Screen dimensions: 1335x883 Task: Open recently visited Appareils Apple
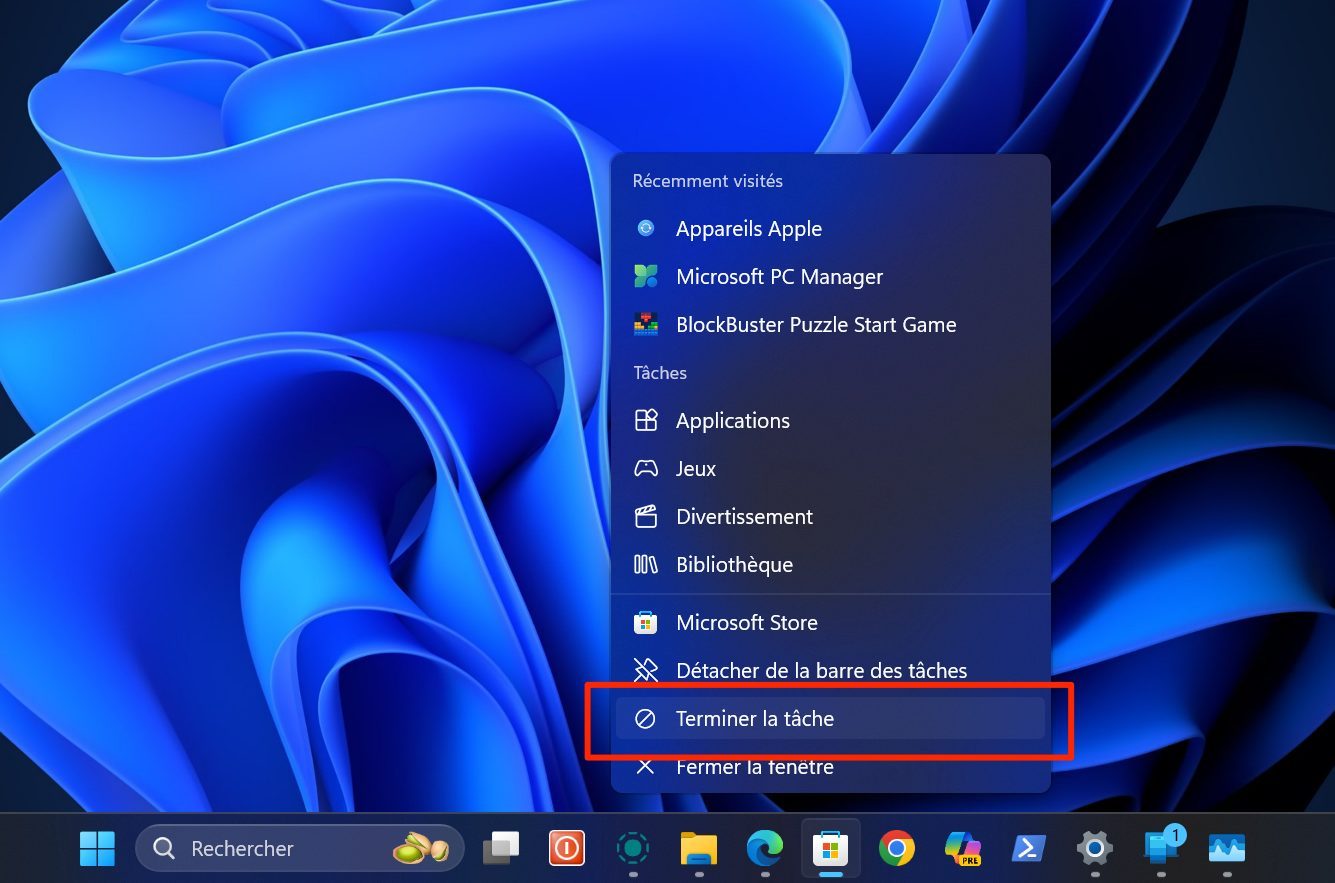tap(830, 228)
